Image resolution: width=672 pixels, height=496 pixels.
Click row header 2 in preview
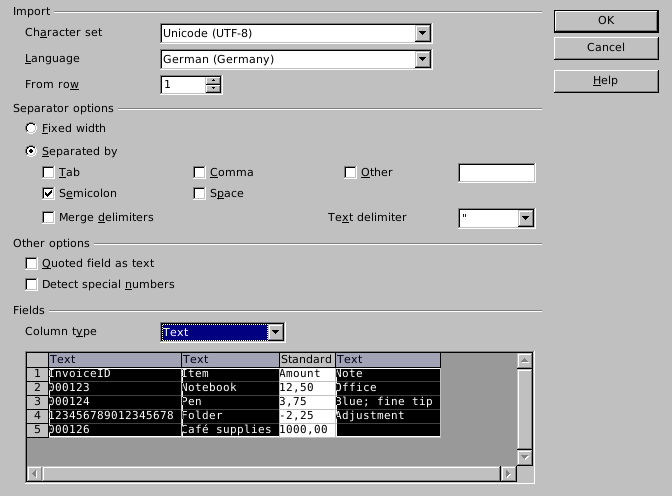pos(37,388)
